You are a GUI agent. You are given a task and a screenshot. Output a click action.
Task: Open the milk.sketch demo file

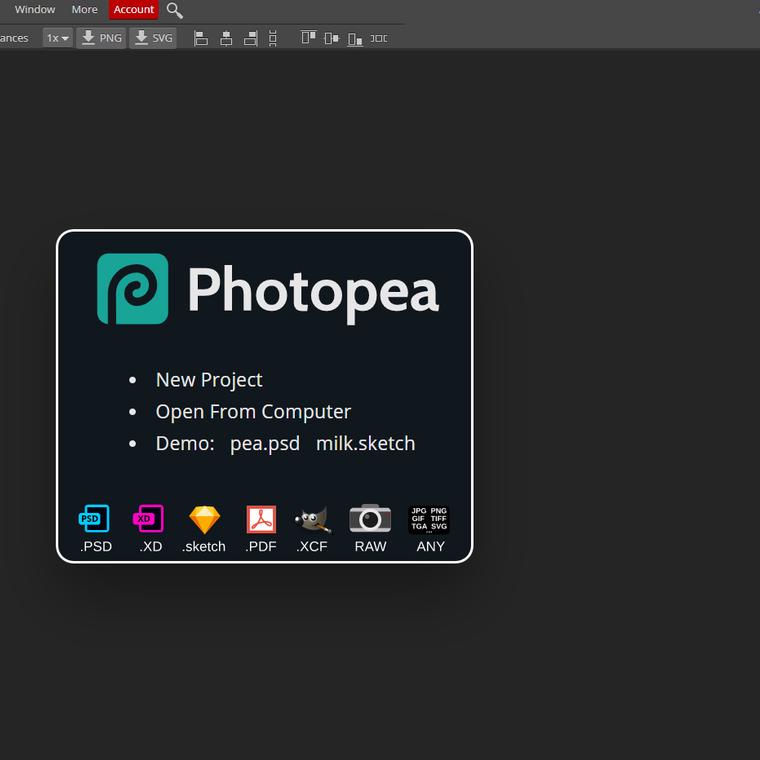pyautogui.click(x=365, y=443)
